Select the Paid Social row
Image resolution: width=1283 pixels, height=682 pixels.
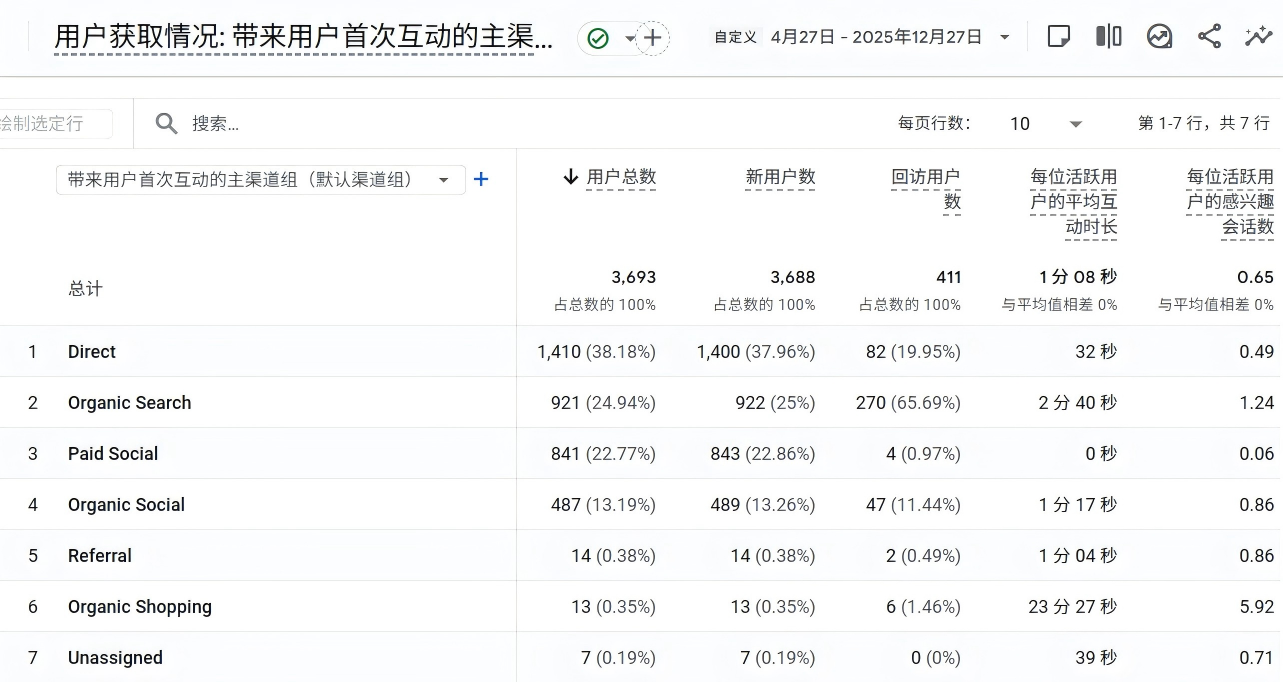[x=113, y=454]
